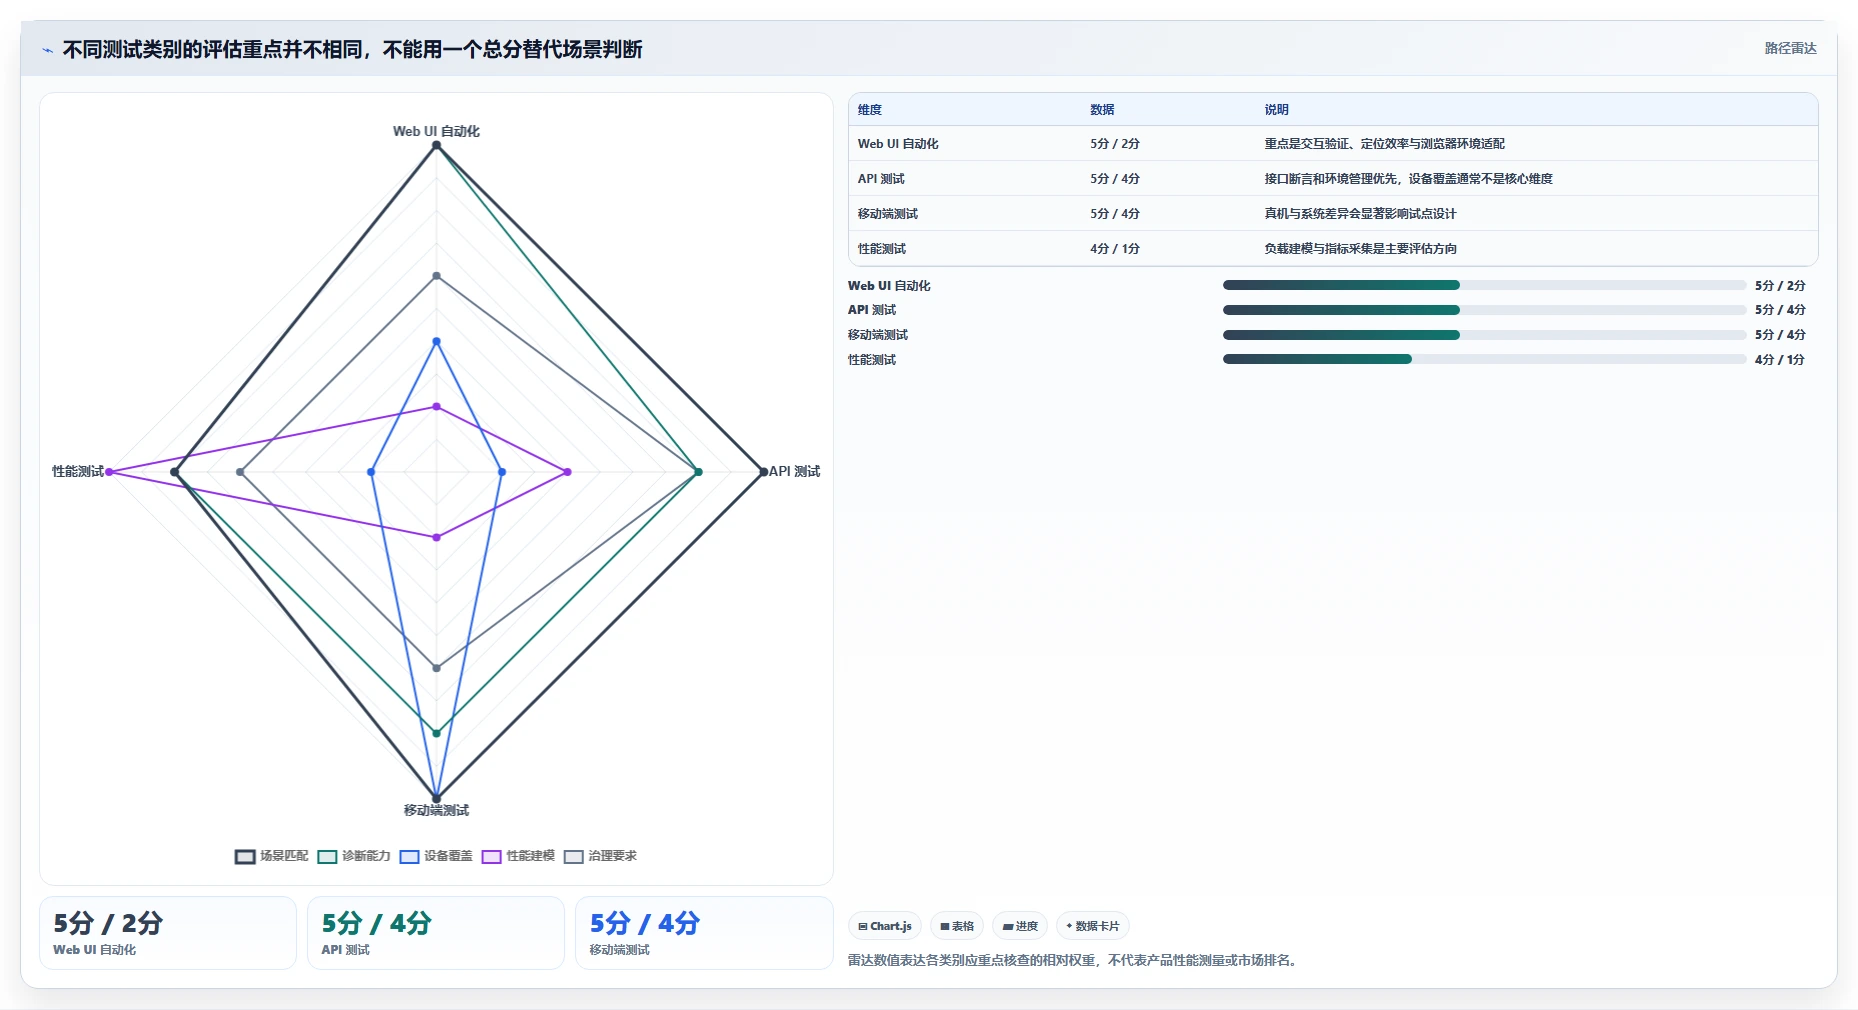Click the 进度 chip
Viewport: 1858px width, 1010px height.
(1020, 926)
